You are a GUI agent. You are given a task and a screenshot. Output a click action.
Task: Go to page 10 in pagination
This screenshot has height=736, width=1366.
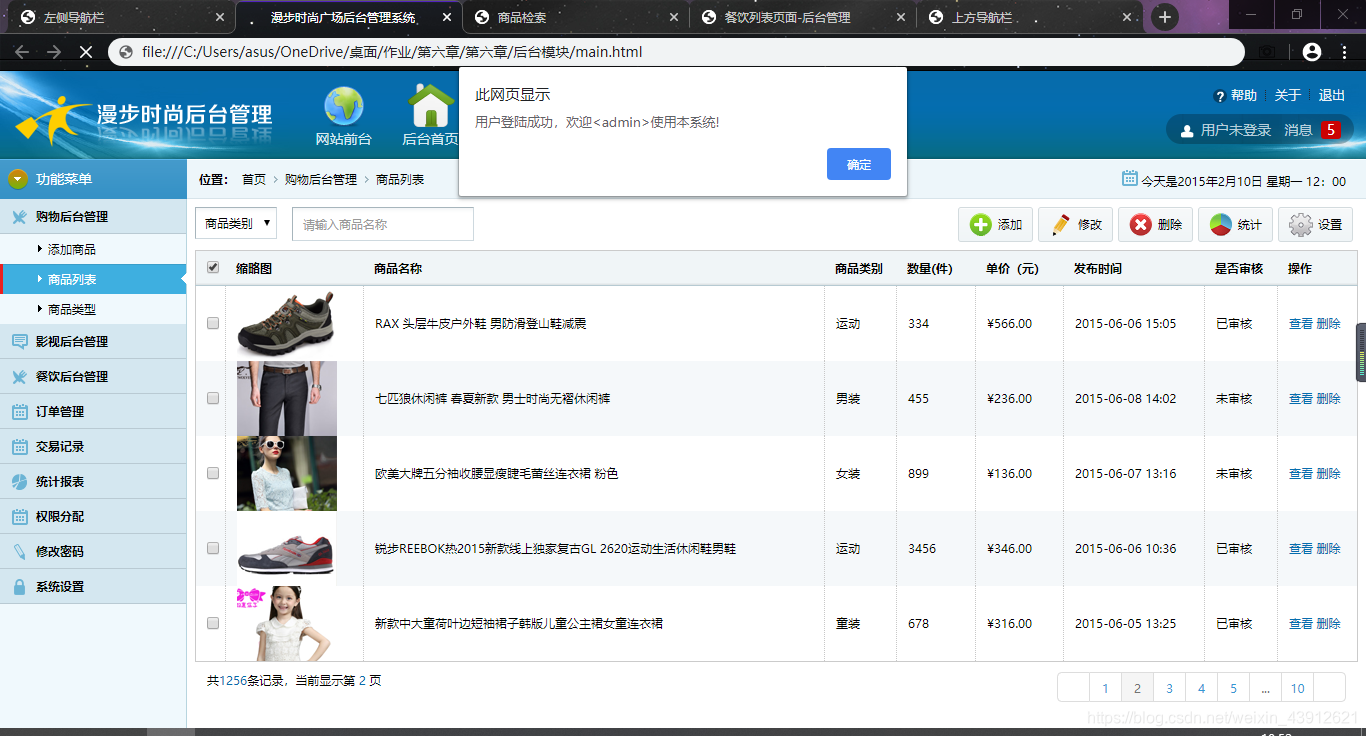coord(1297,688)
